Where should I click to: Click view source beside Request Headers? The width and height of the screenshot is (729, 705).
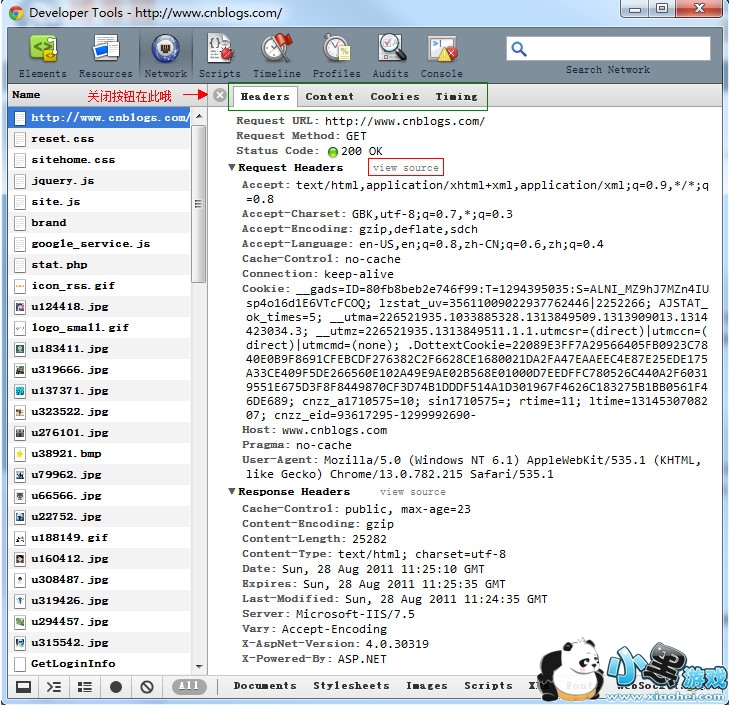pyautogui.click(x=405, y=168)
